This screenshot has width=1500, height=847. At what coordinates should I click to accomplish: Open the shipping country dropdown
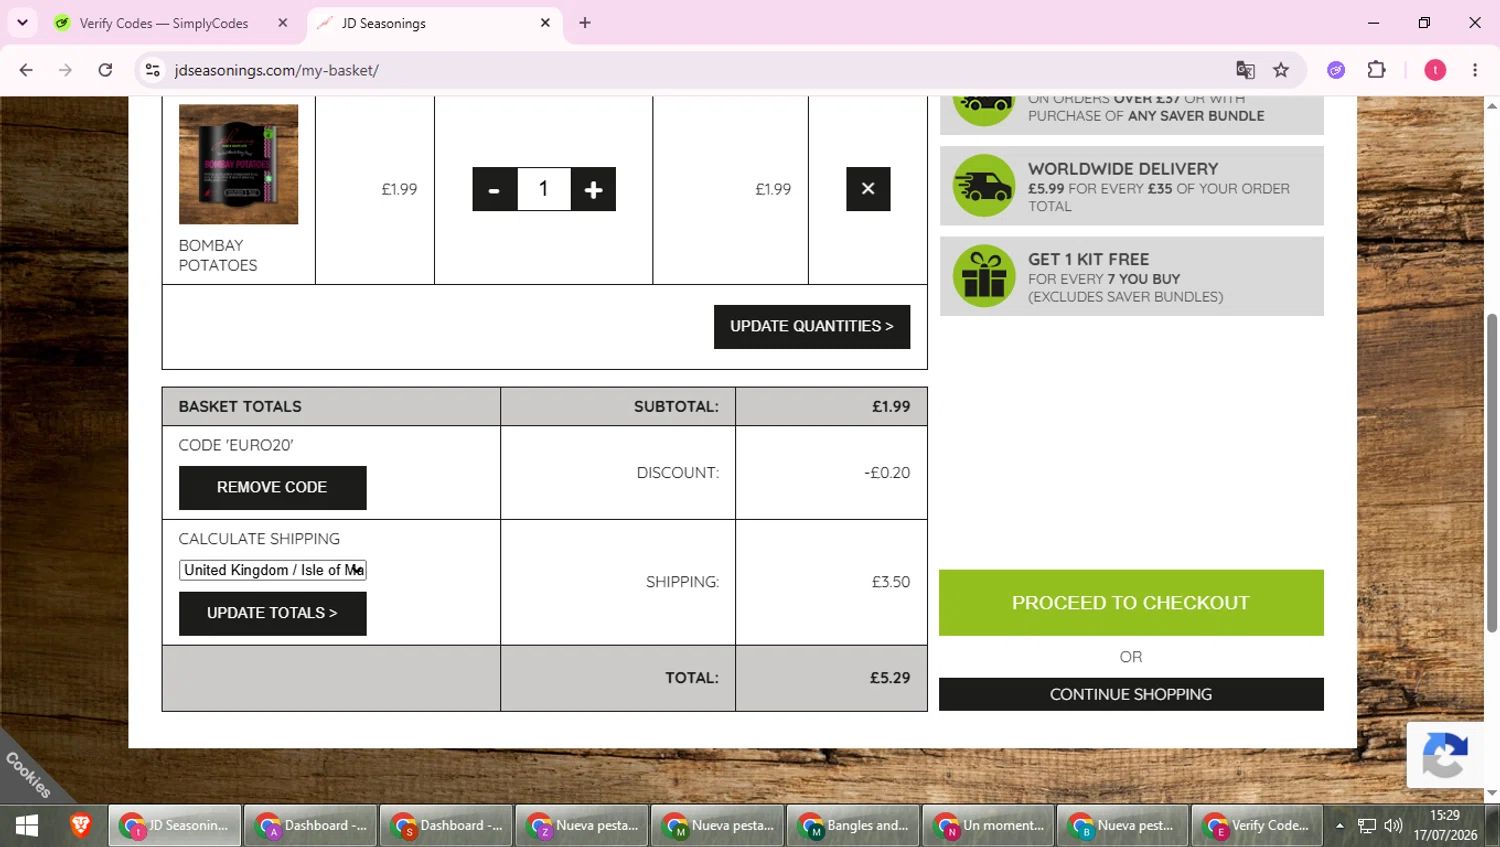273,570
